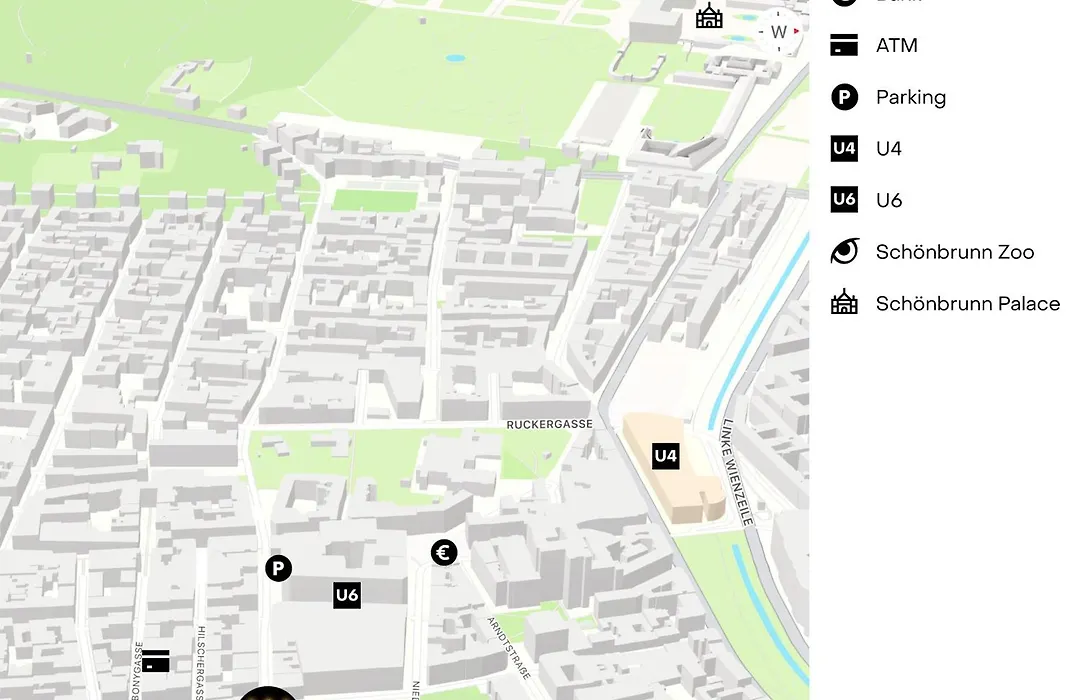This screenshot has height=700, width=1080.
Task: Select the ATM legend label
Action: click(x=897, y=45)
